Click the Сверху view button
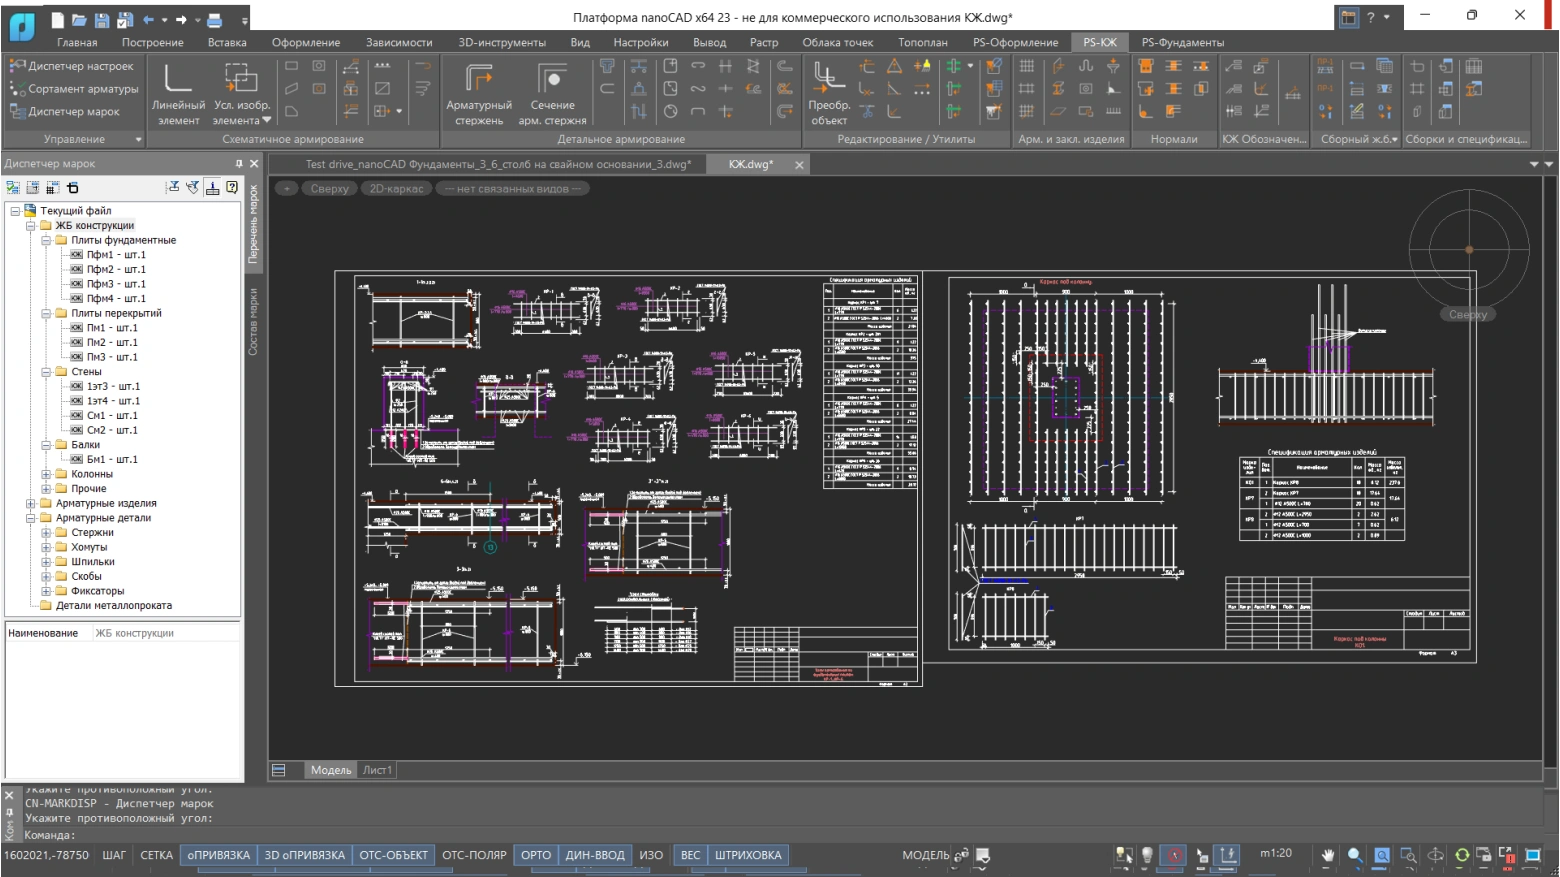 [x=329, y=188]
